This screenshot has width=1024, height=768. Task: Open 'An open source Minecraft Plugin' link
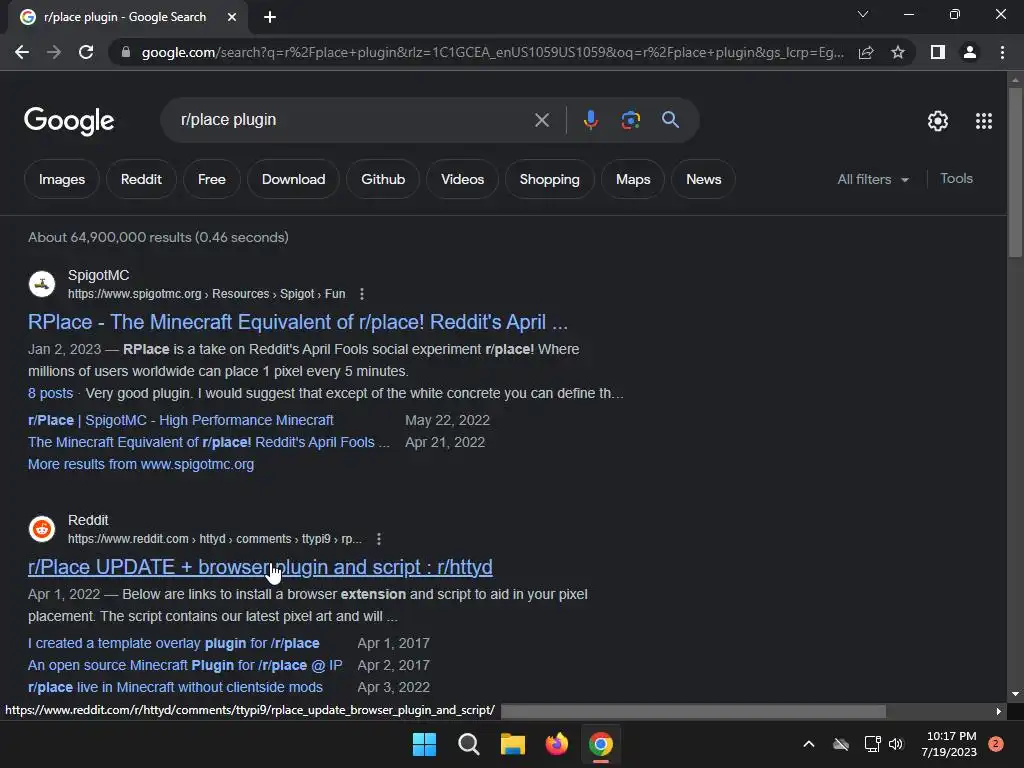[185, 665]
